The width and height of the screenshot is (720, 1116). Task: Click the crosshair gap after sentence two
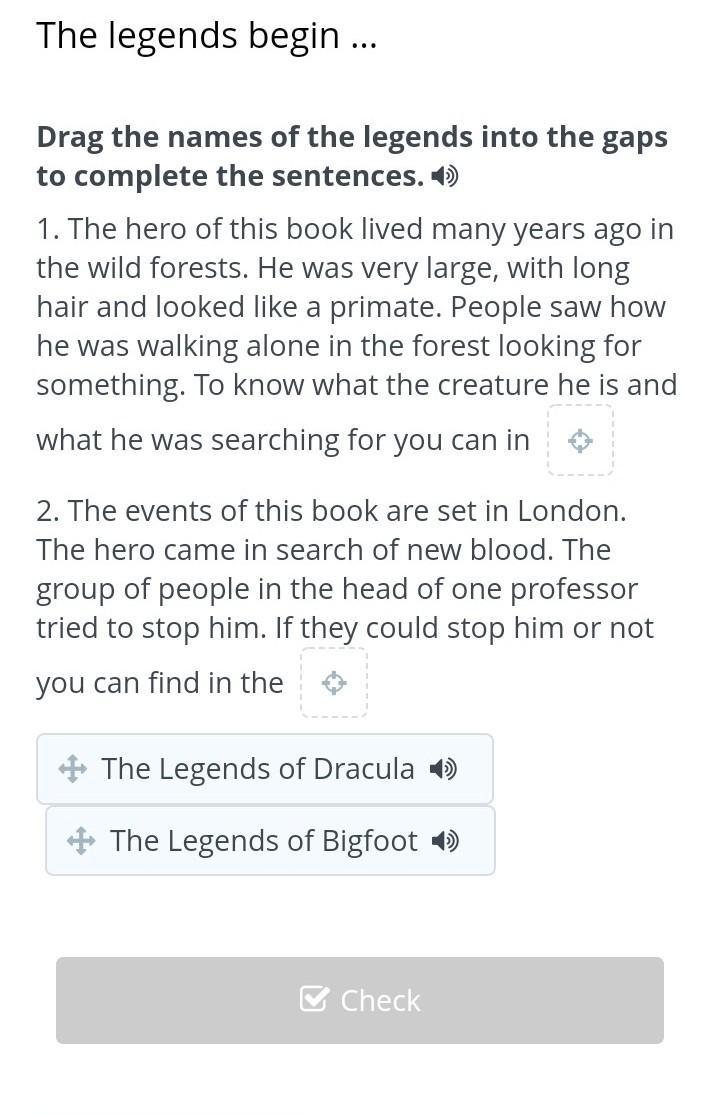(334, 683)
